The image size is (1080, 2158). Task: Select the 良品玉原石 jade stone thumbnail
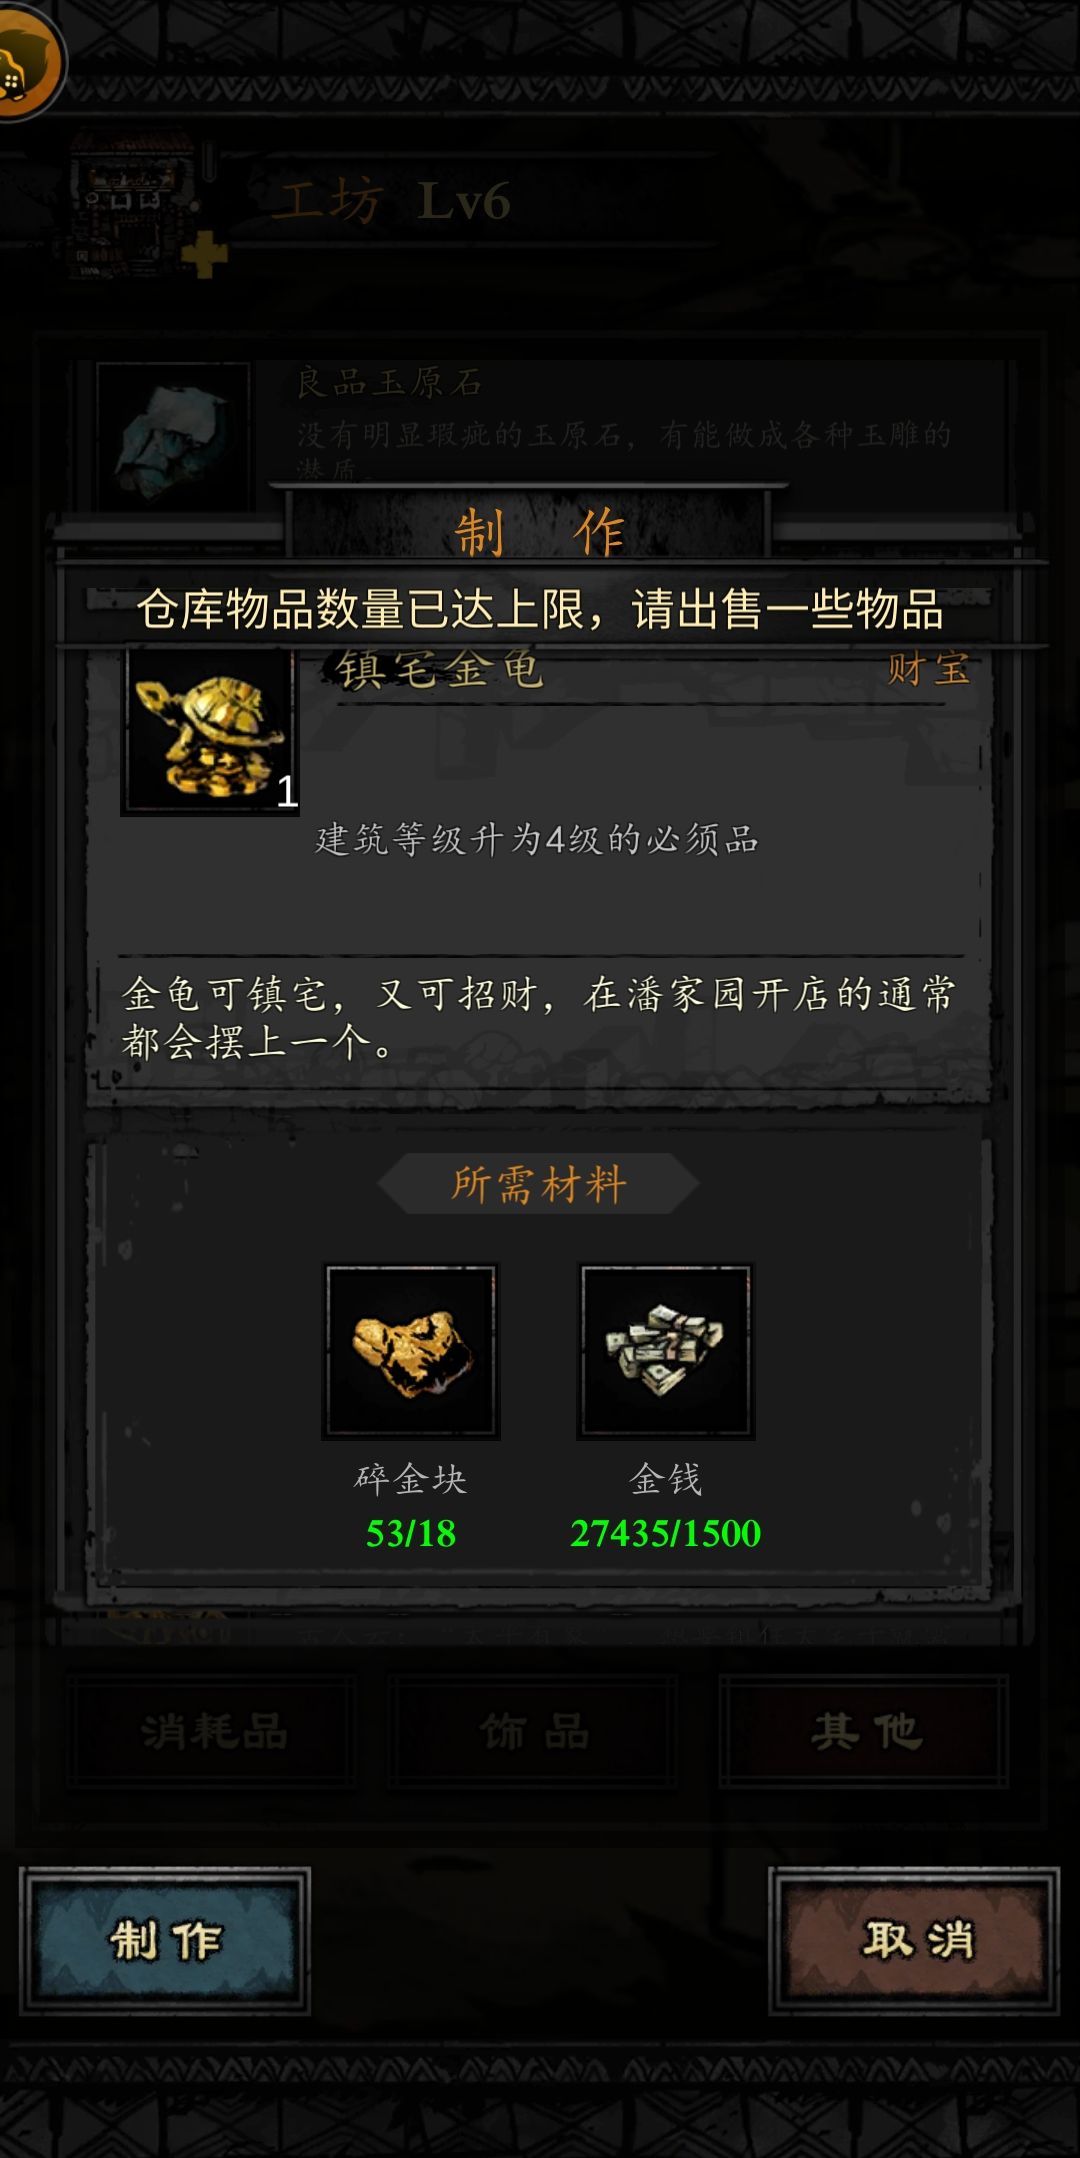click(173, 436)
